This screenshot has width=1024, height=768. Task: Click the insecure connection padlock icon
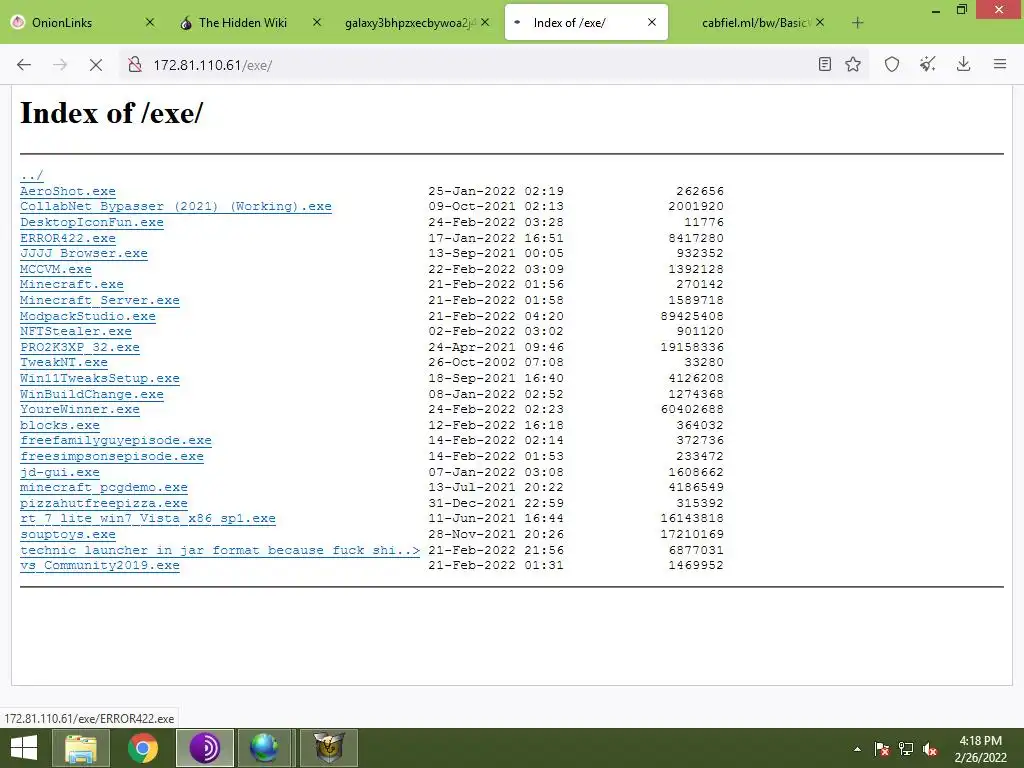coord(135,65)
